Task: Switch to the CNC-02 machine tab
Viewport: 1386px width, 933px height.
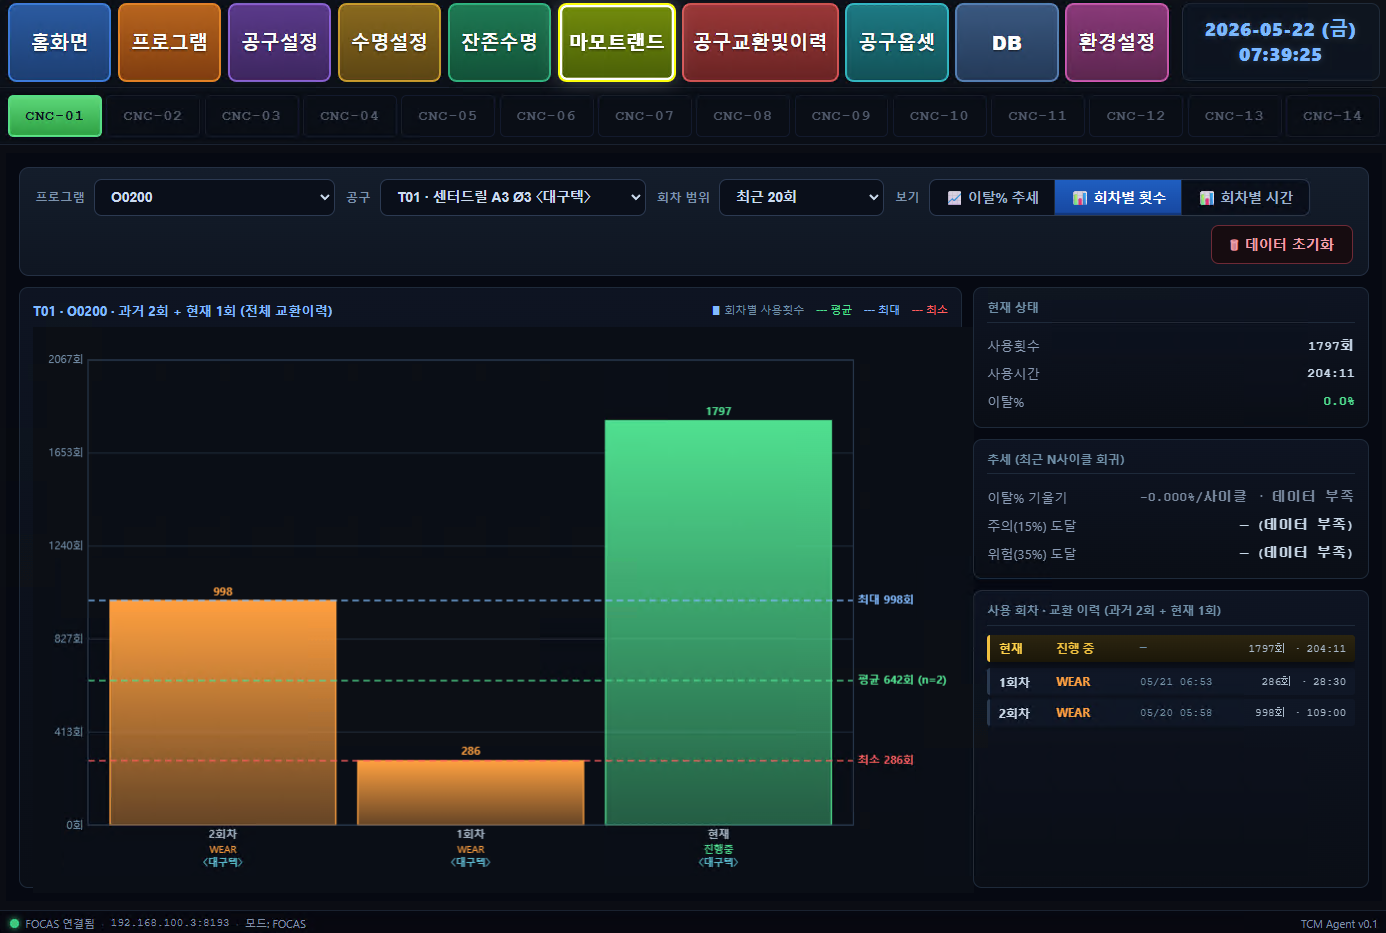Action: point(153,116)
